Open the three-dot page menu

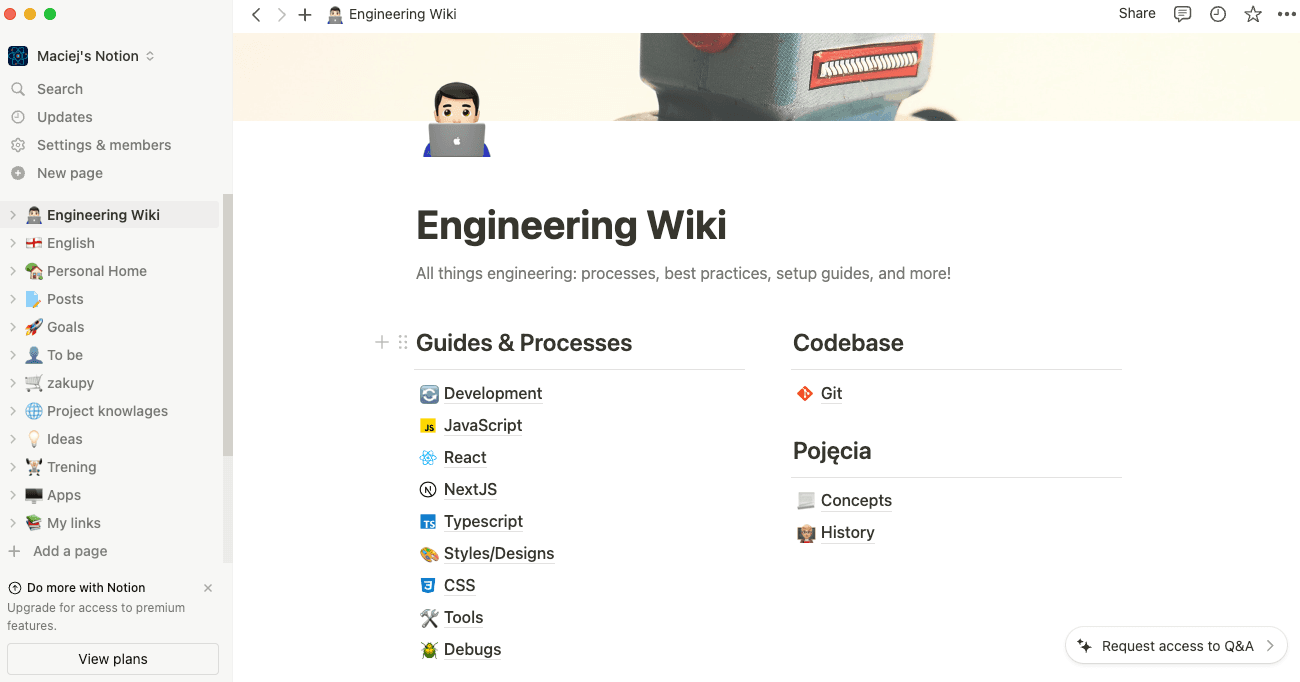[1286, 14]
